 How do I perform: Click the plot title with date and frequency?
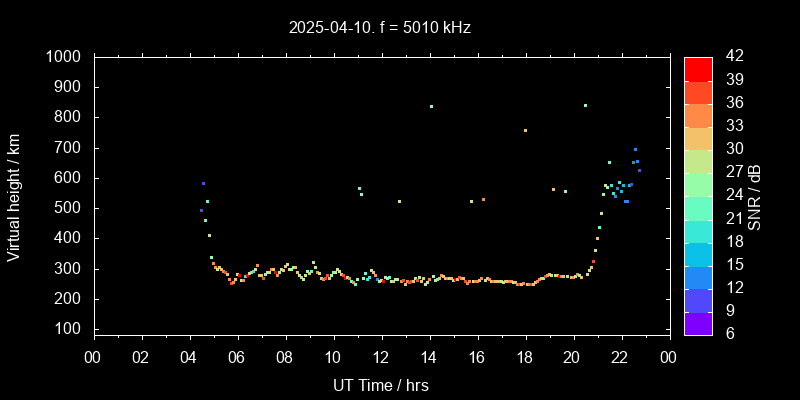[x=379, y=28]
